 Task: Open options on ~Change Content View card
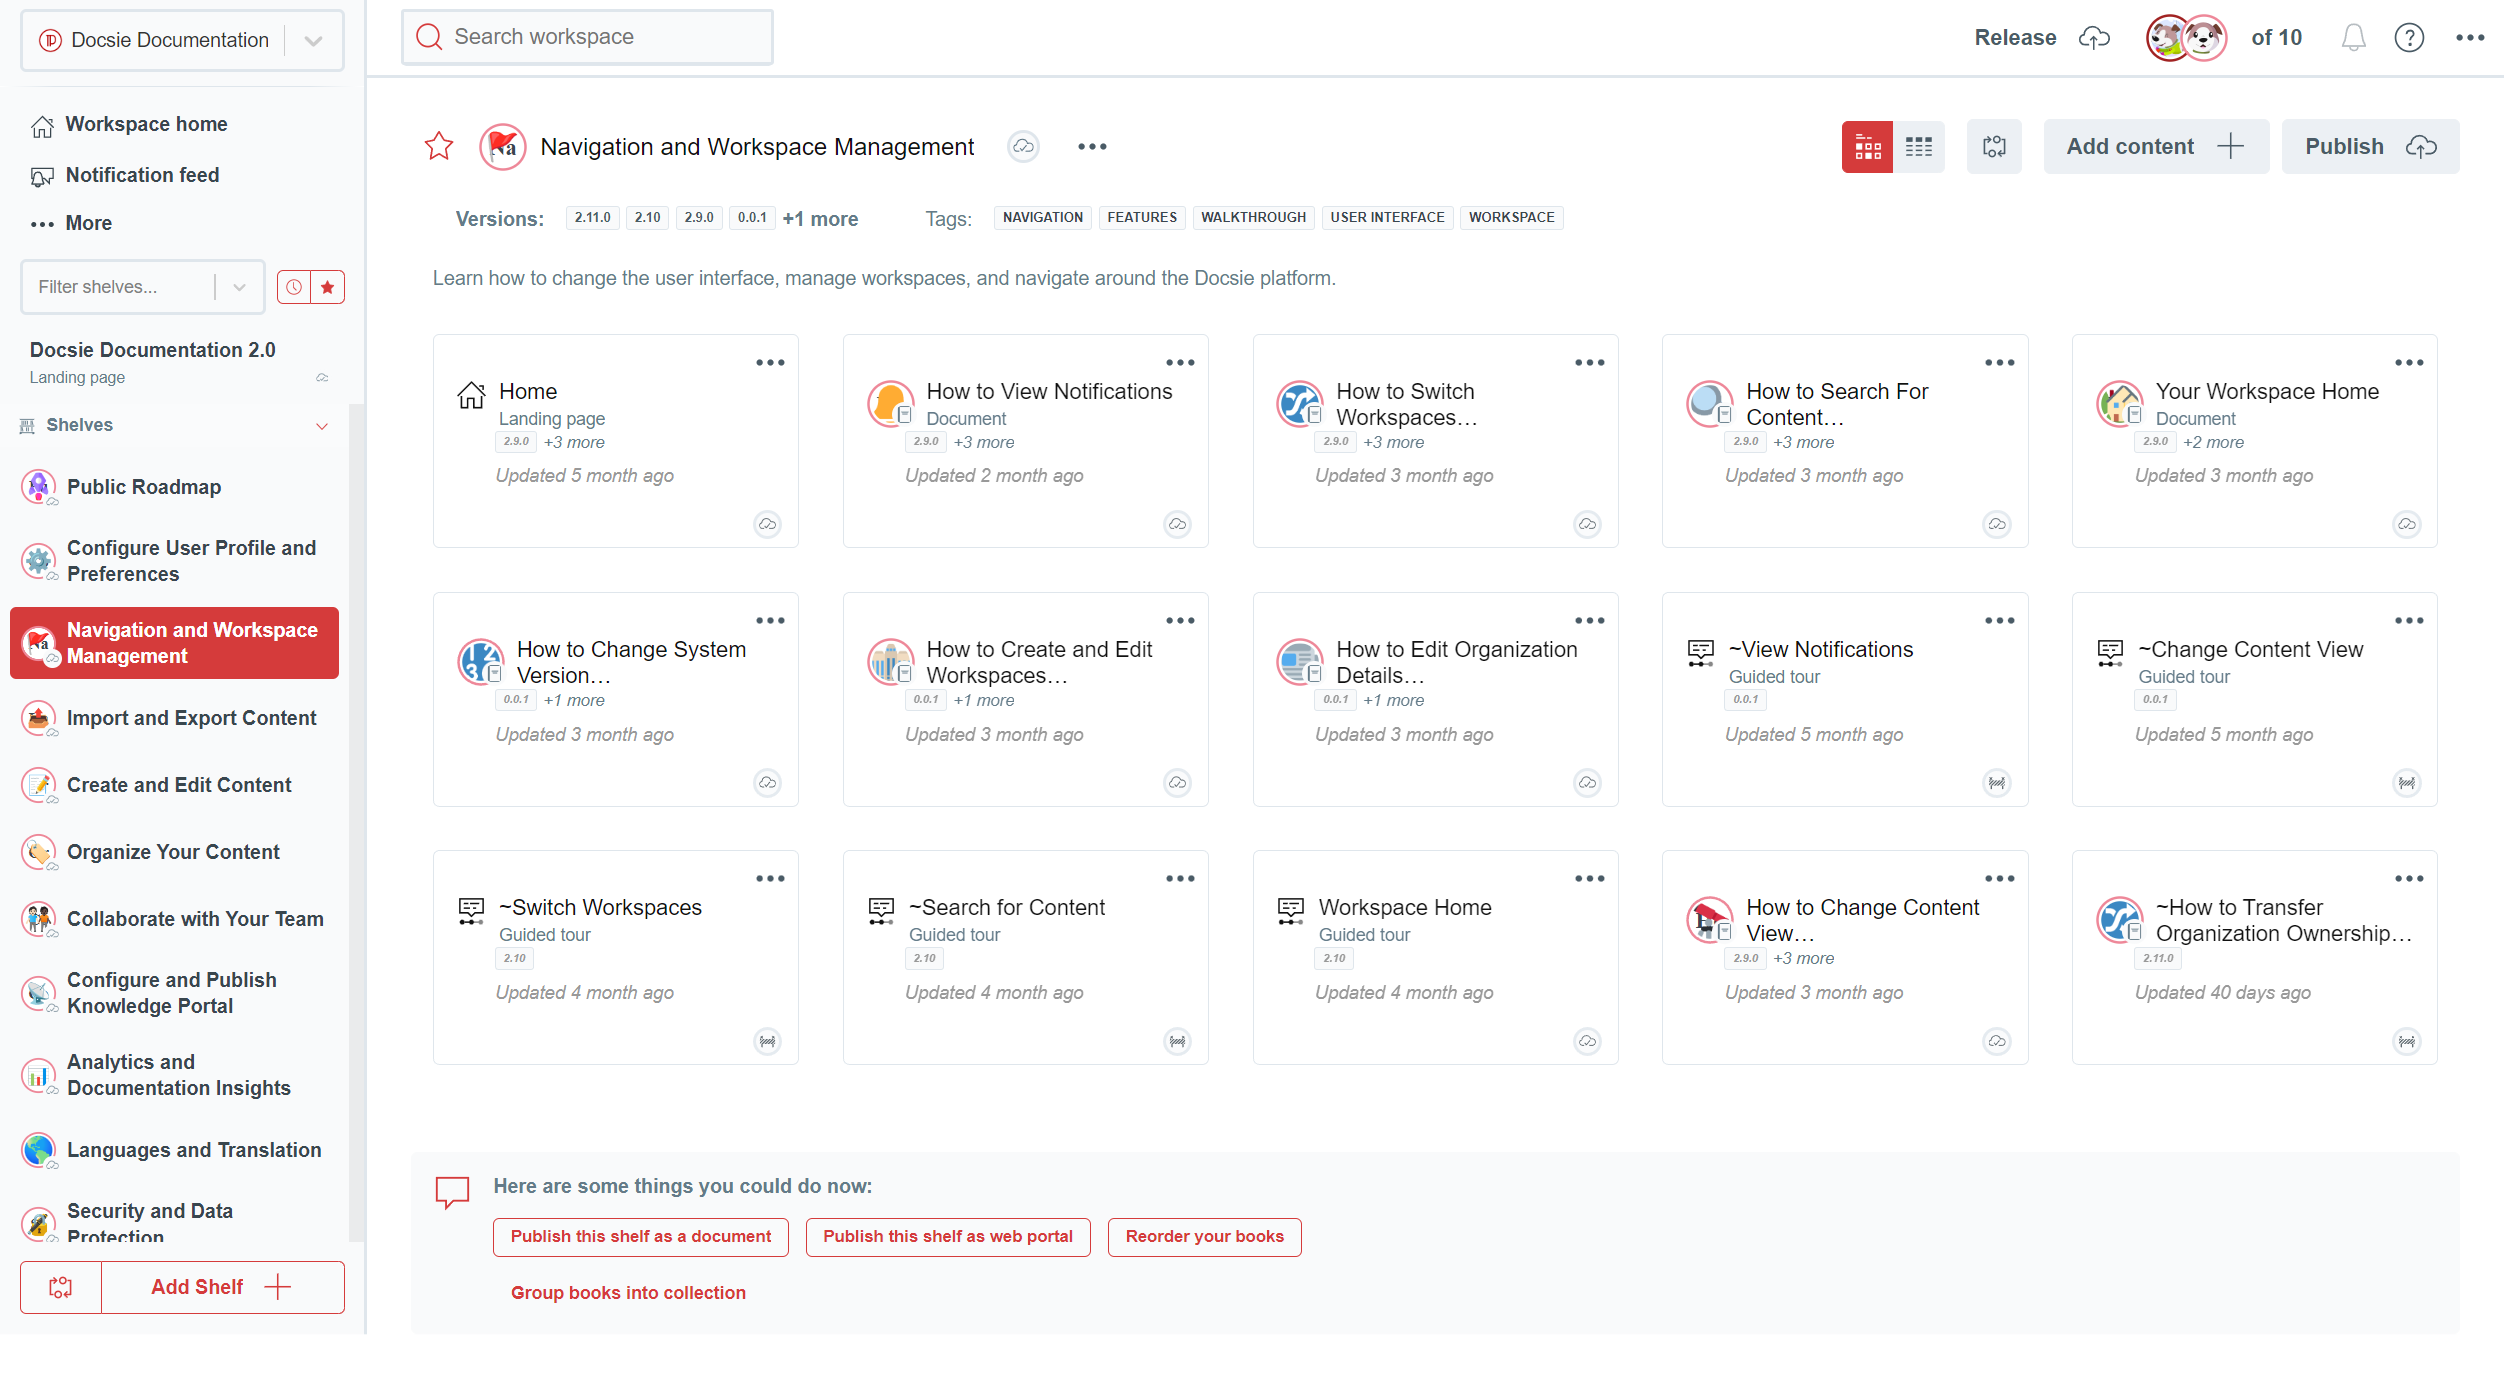pyautogui.click(x=2409, y=621)
